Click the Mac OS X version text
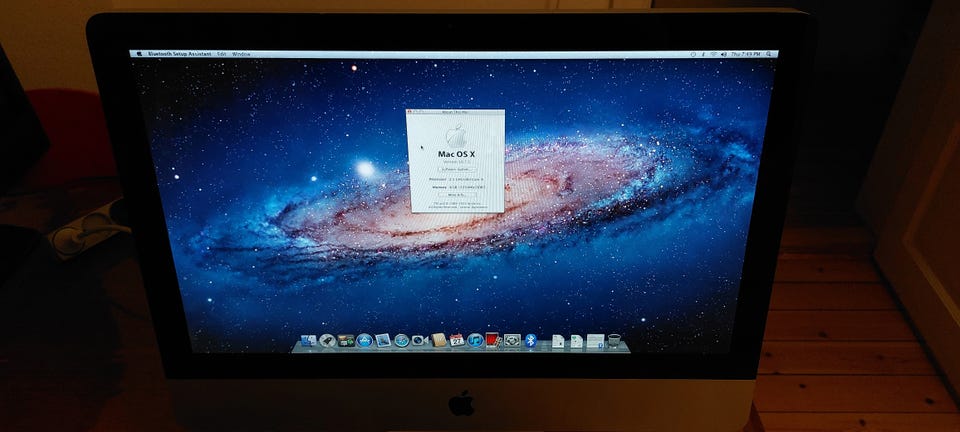 (457, 162)
